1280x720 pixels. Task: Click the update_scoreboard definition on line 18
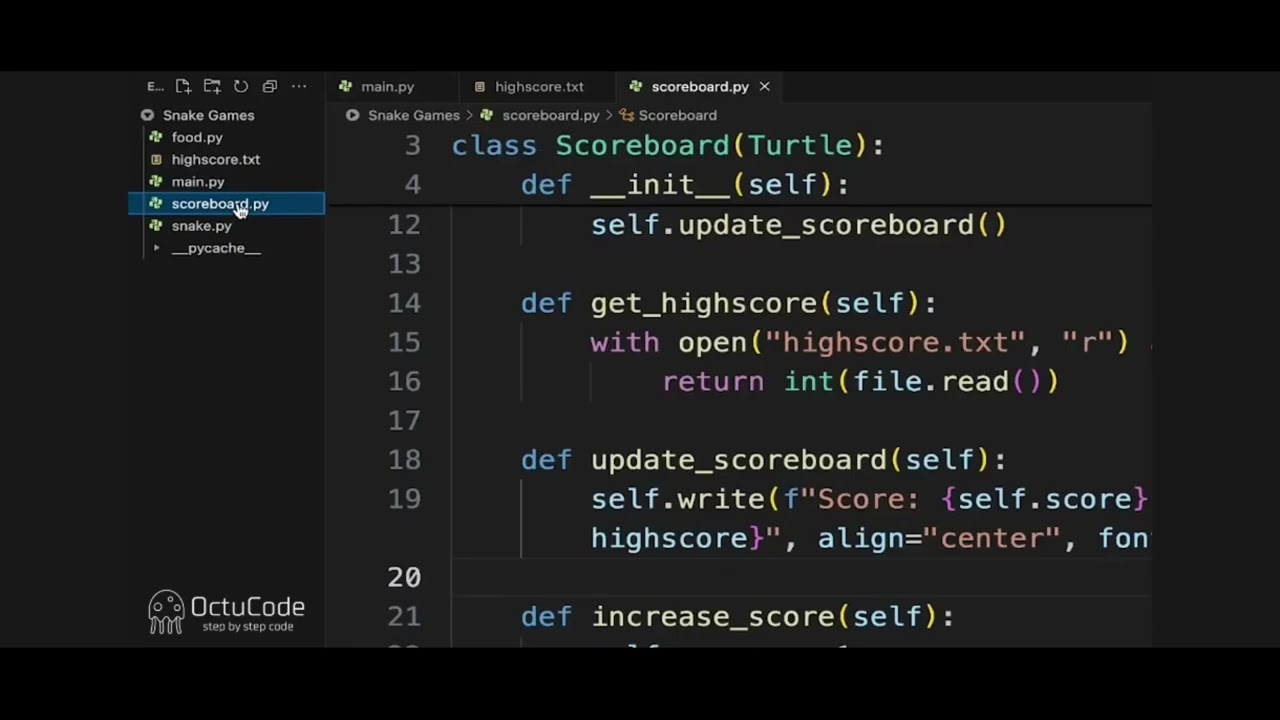tap(738, 460)
